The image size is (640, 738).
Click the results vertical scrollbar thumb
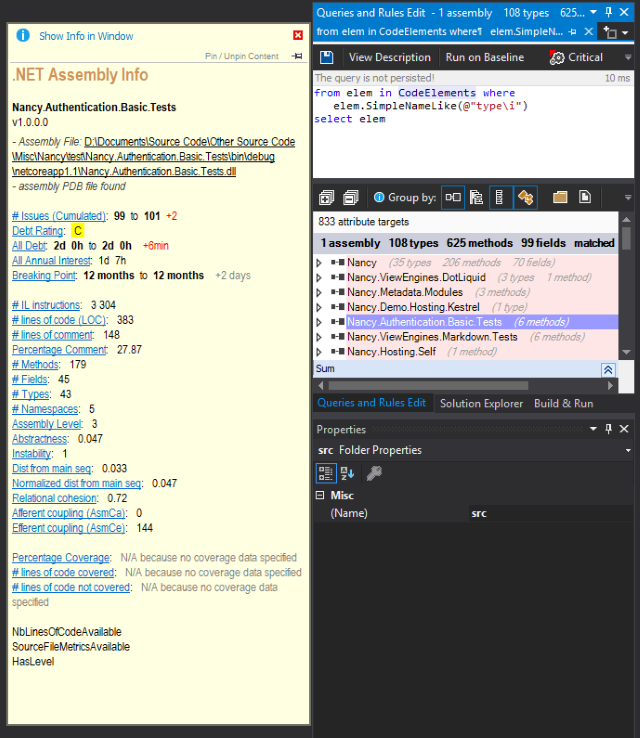coord(626,239)
